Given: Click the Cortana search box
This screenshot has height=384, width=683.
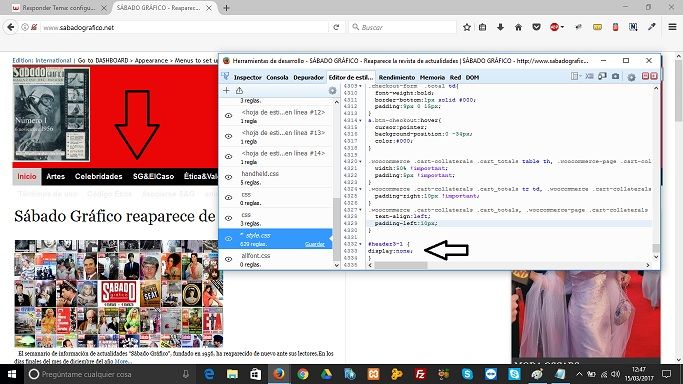Looking at the screenshot, I should [x=110, y=374].
